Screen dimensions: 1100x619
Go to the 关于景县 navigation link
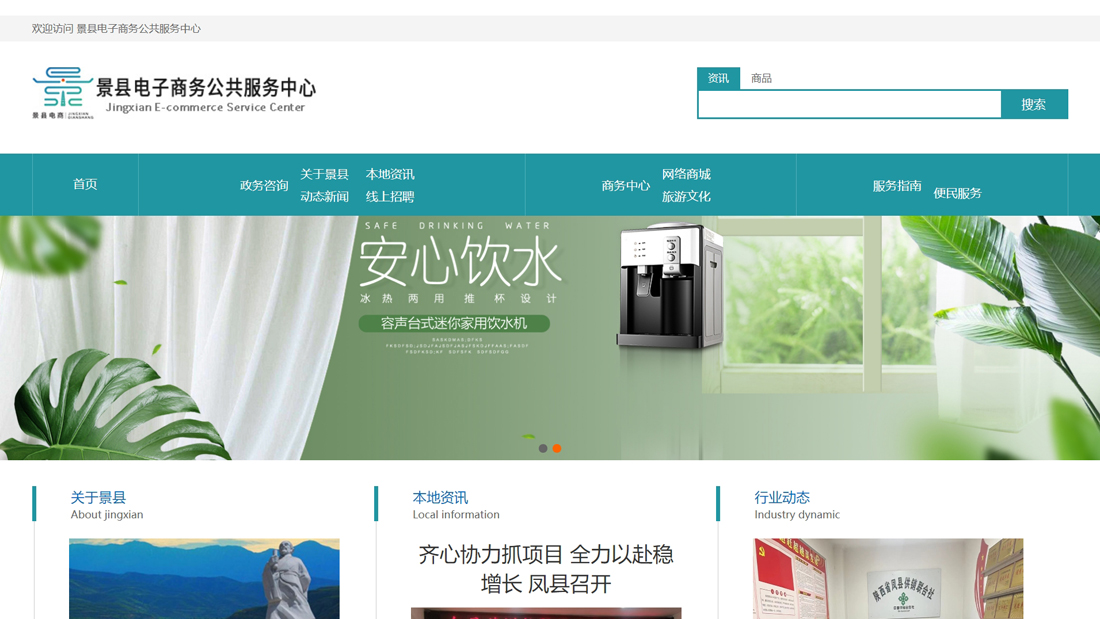tap(324, 174)
